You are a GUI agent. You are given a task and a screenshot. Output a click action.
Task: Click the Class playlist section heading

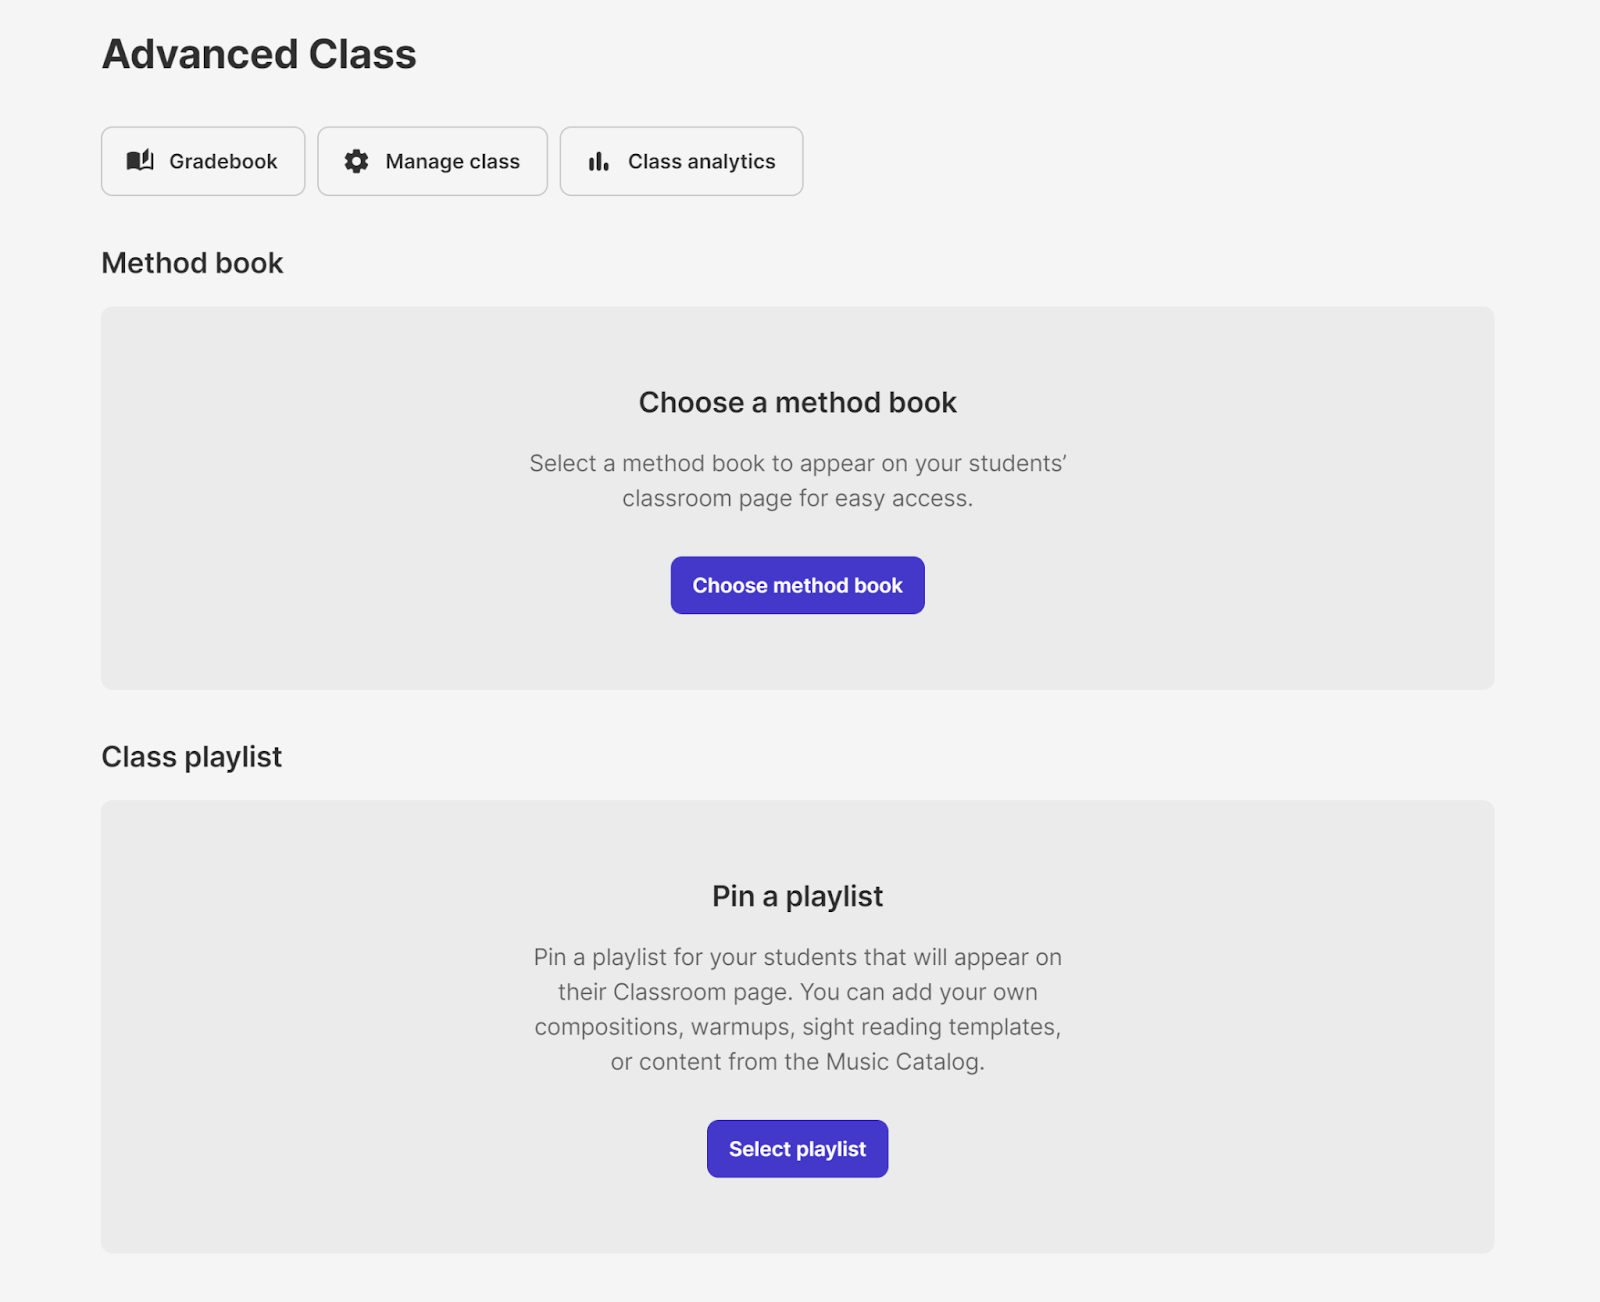191,757
